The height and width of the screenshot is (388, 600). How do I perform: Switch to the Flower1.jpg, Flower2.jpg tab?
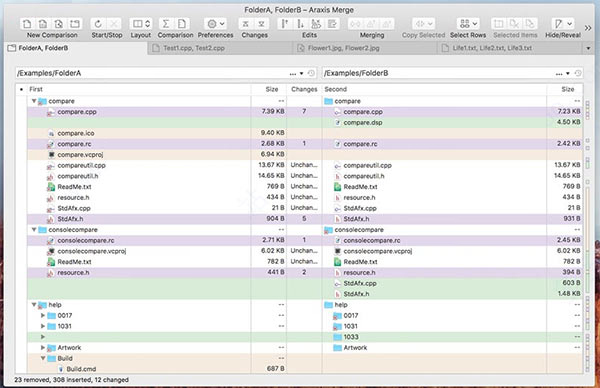click(365, 48)
